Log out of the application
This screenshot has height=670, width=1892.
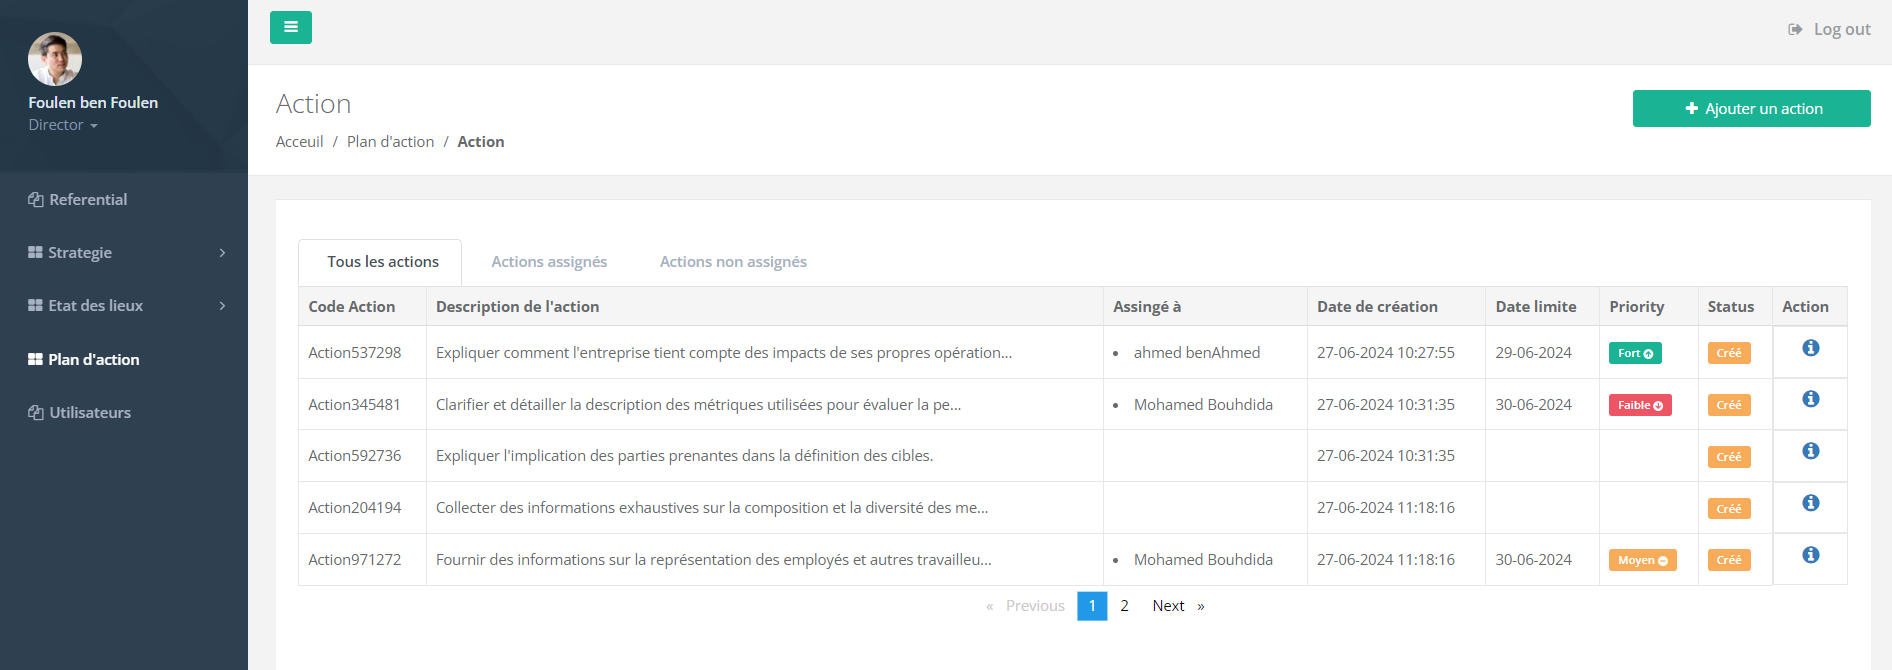(x=1830, y=30)
